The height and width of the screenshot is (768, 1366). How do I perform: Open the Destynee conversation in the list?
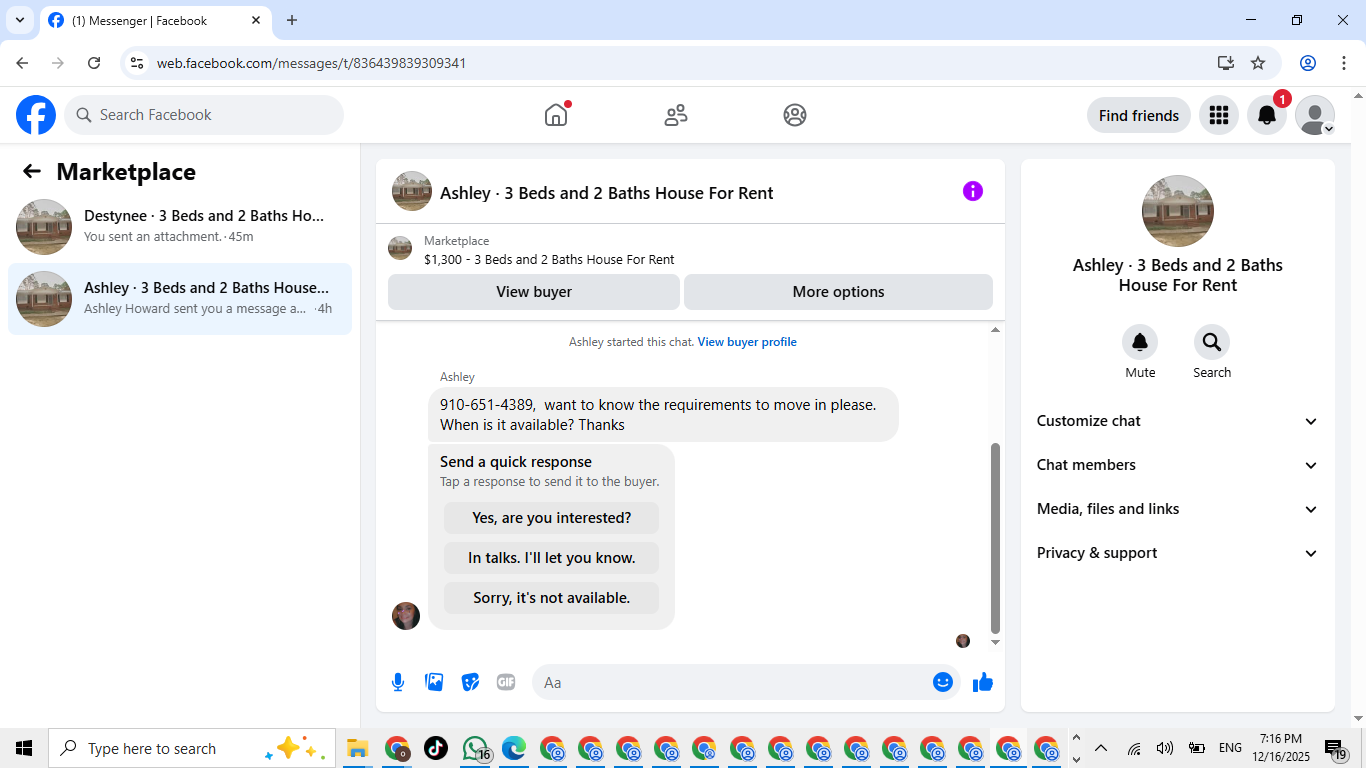(180, 227)
